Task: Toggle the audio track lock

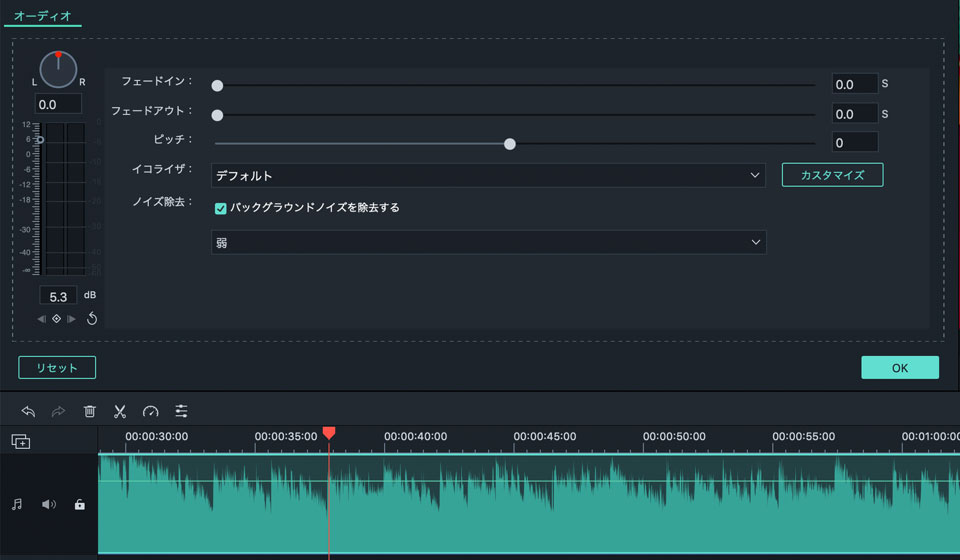Action: click(x=80, y=504)
